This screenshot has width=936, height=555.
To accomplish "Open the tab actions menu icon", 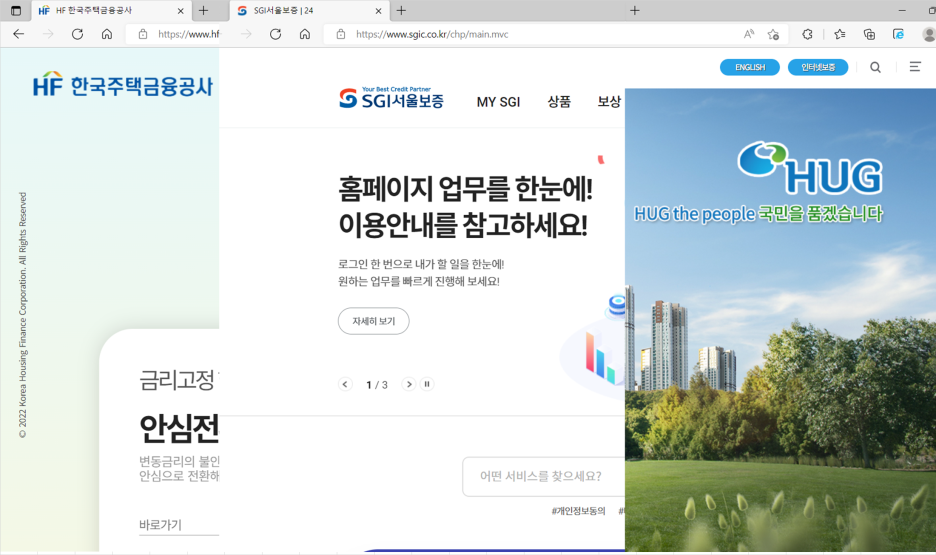I will click(x=16, y=11).
